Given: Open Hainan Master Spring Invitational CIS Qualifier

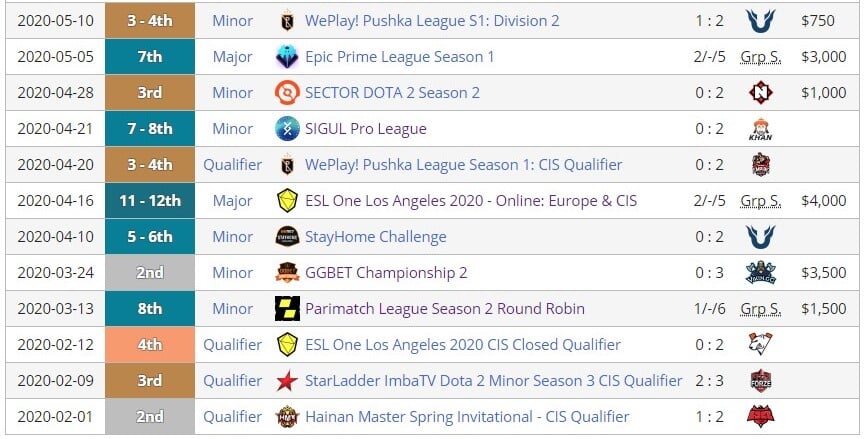Looking at the screenshot, I should pyautogui.click(x=467, y=417).
